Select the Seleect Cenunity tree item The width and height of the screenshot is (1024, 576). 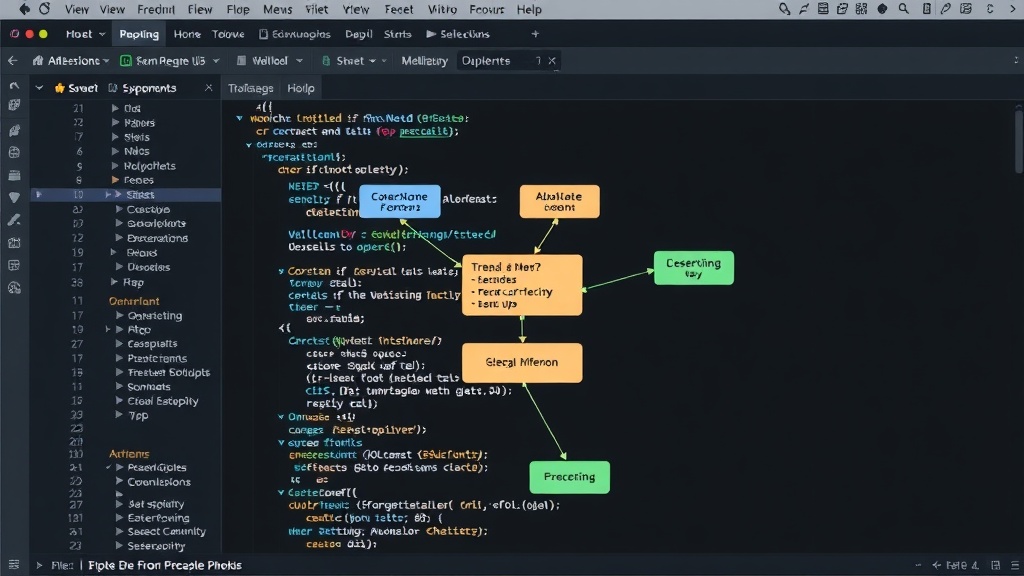[167, 531]
